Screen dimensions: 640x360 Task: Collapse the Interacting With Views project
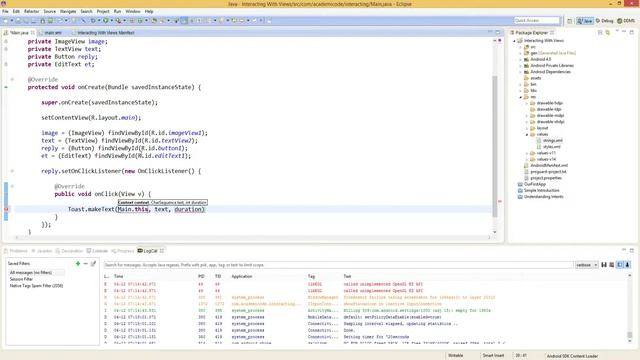pyautogui.click(x=514, y=41)
